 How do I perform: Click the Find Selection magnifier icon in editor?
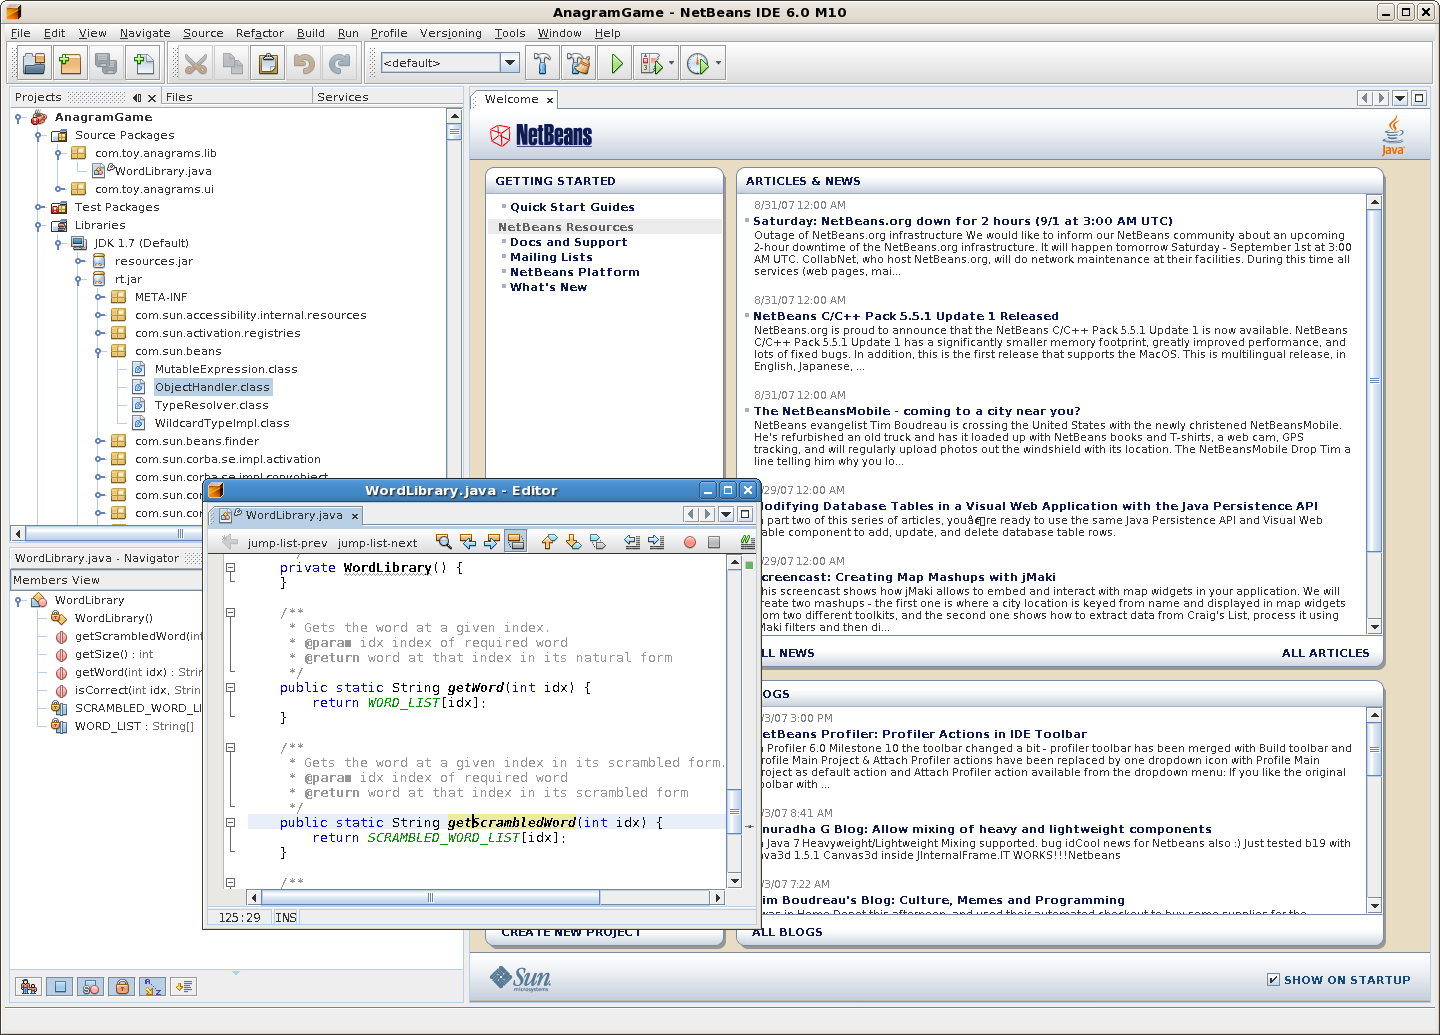click(x=444, y=542)
